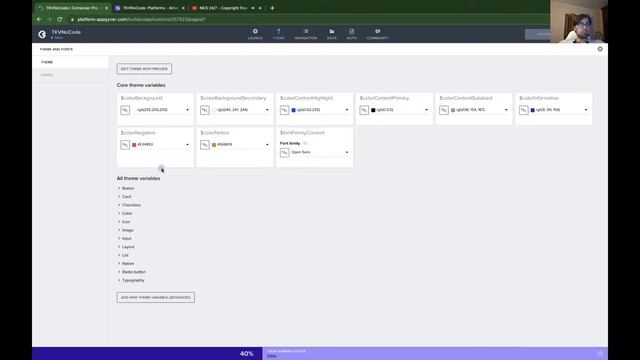This screenshot has width=640, height=360.
Task: Expand the Color theme variables
Action: click(x=125, y=213)
